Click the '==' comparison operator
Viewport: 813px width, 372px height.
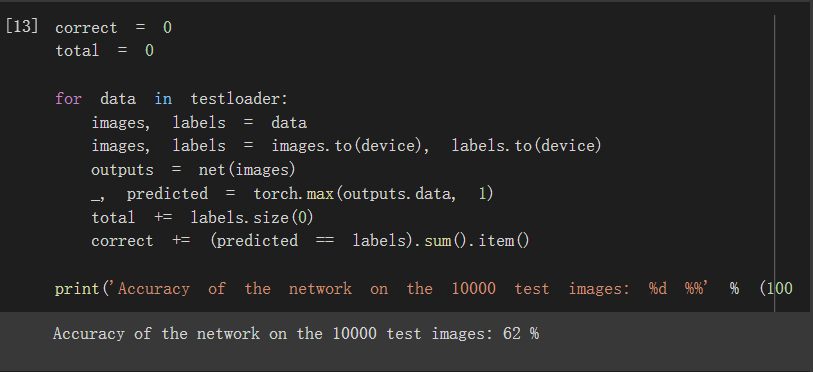tap(325, 241)
